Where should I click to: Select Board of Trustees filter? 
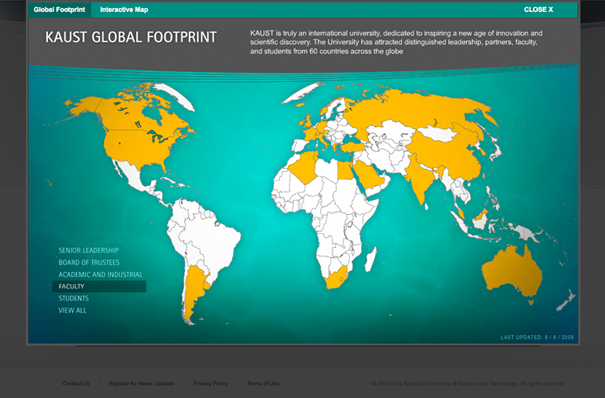pyautogui.click(x=89, y=262)
